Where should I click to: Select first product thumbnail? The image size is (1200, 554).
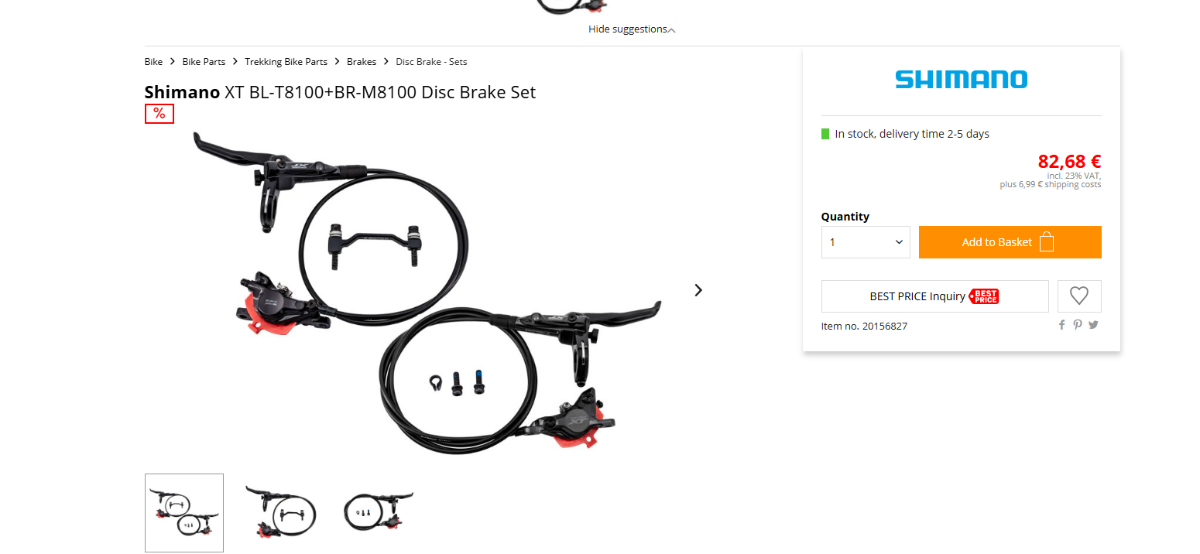pyautogui.click(x=184, y=512)
